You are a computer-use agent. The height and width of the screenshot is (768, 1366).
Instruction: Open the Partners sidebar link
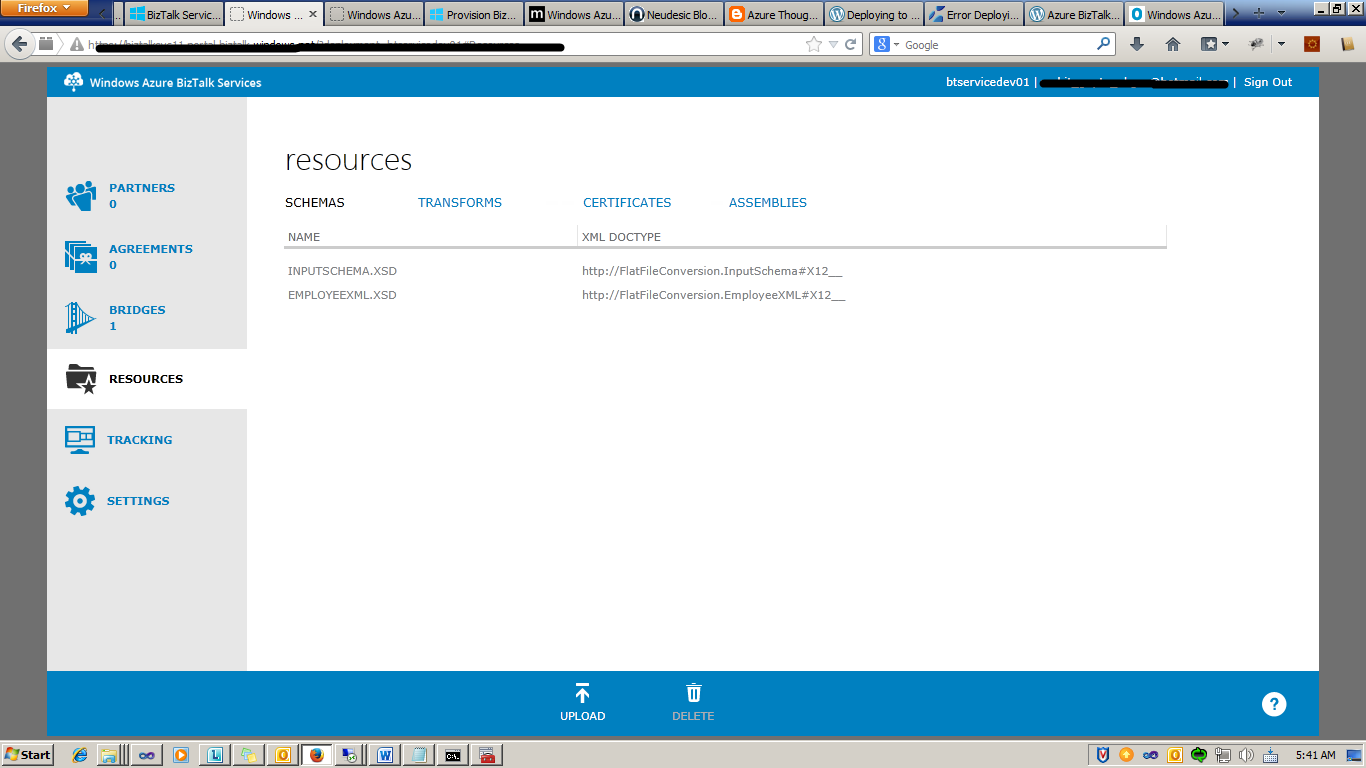[x=142, y=188]
